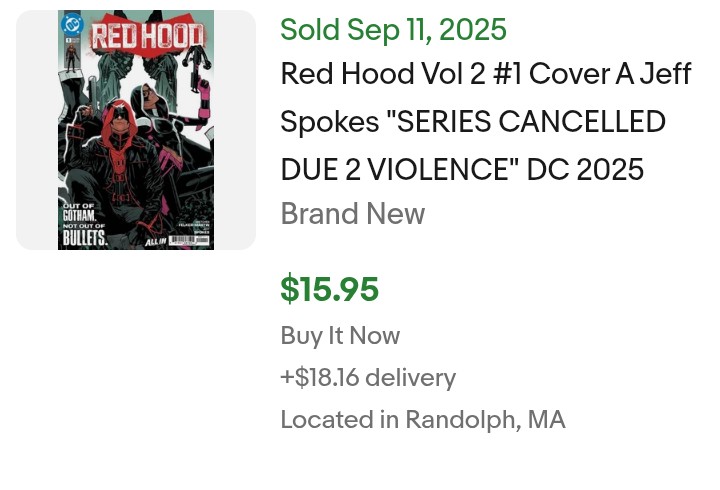Click the '+$18.16 delivery' text
This screenshot has width=720, height=490.
368,378
